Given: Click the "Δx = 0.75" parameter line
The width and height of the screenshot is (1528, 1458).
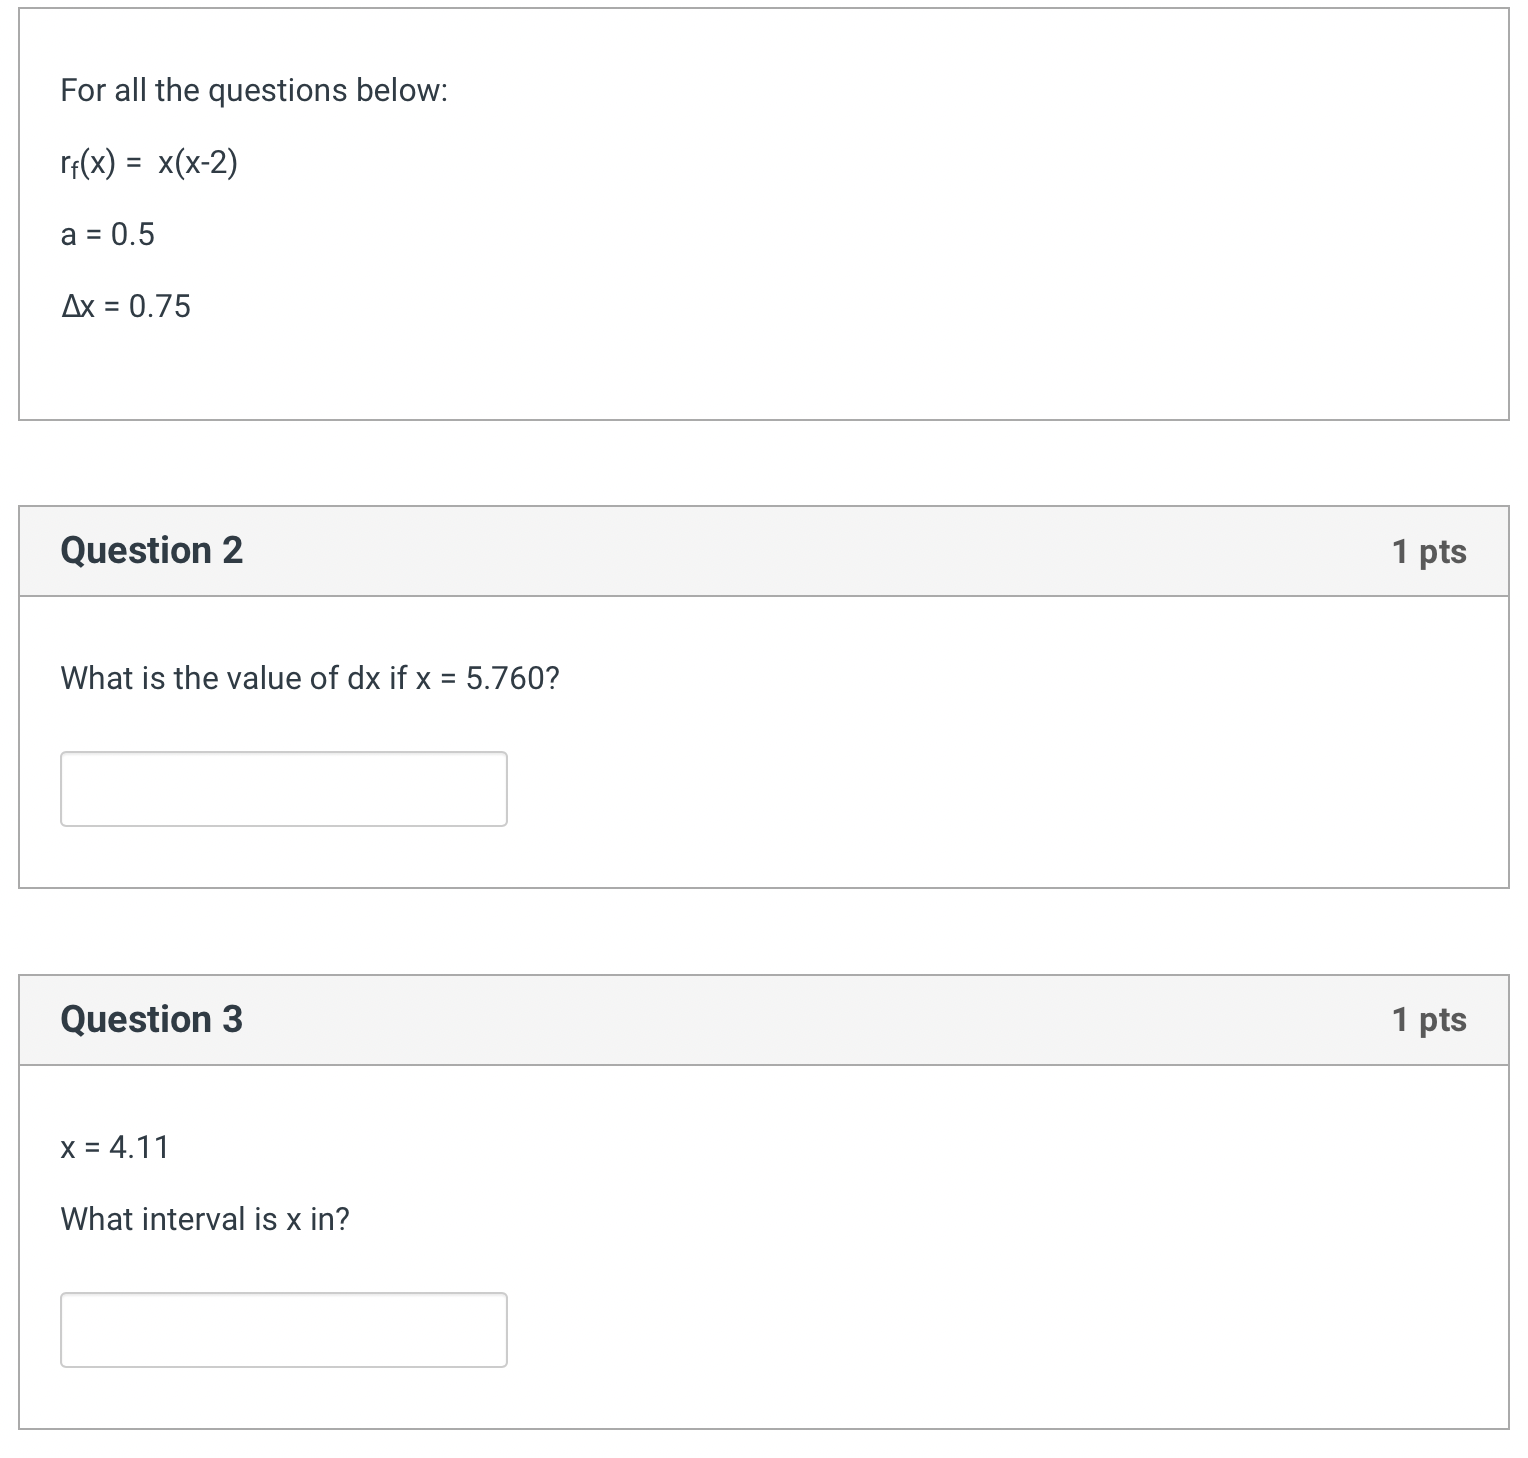Looking at the screenshot, I should [x=125, y=307].
